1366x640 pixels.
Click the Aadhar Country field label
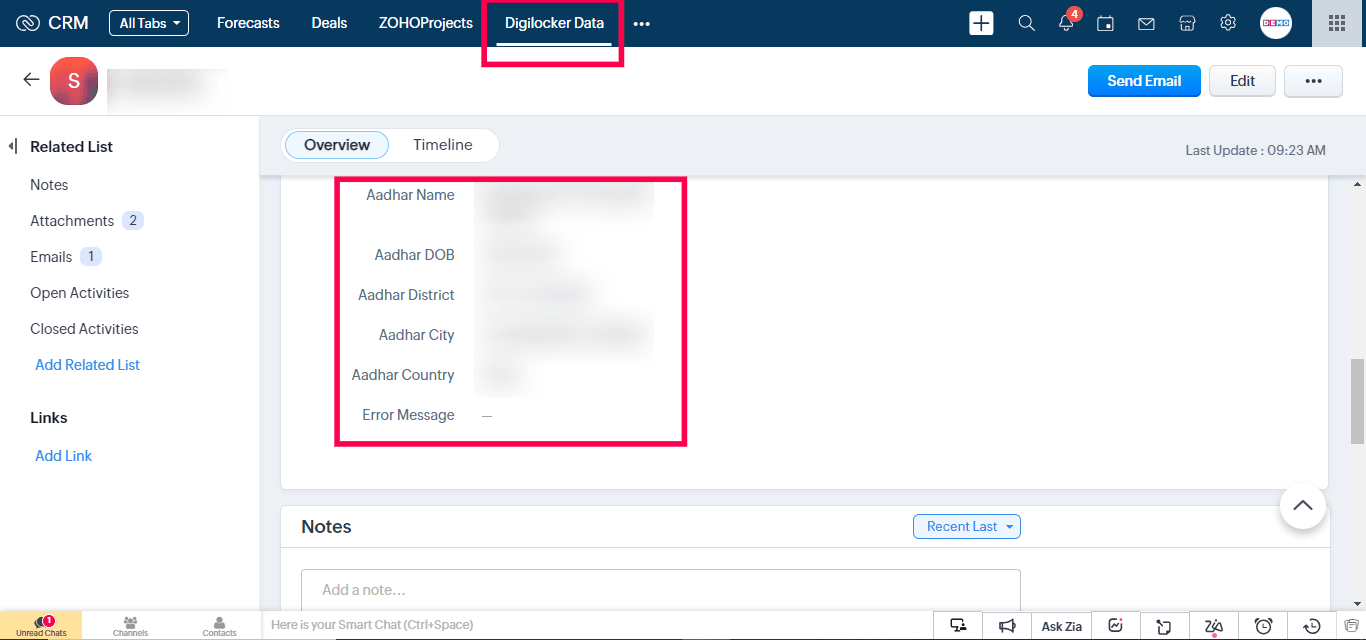pos(403,375)
